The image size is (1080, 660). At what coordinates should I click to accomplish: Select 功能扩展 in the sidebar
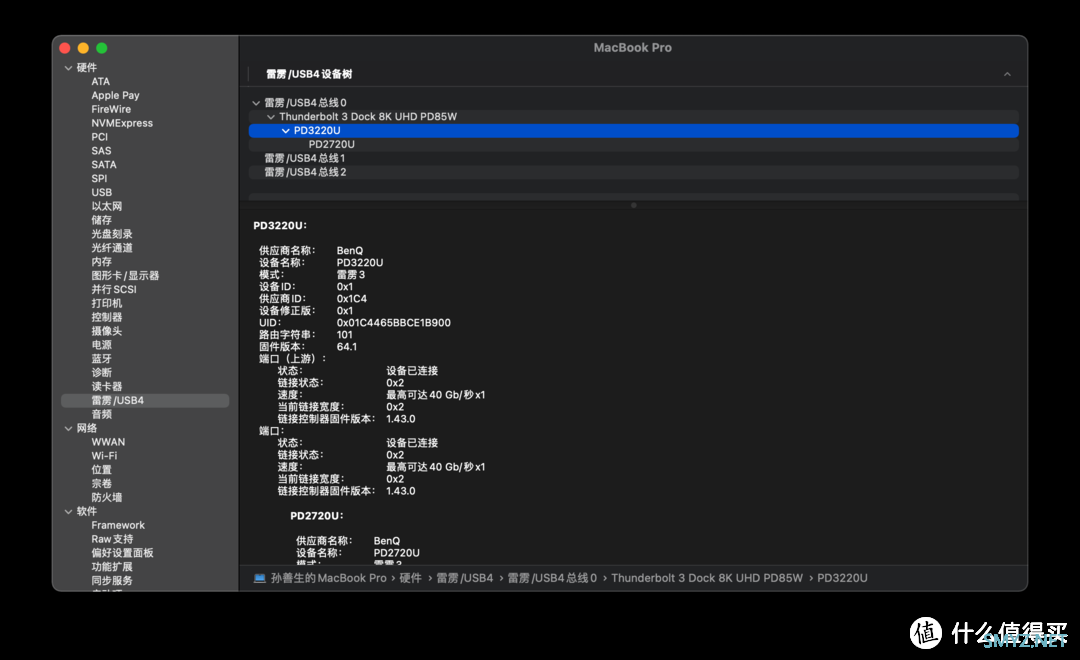click(112, 566)
